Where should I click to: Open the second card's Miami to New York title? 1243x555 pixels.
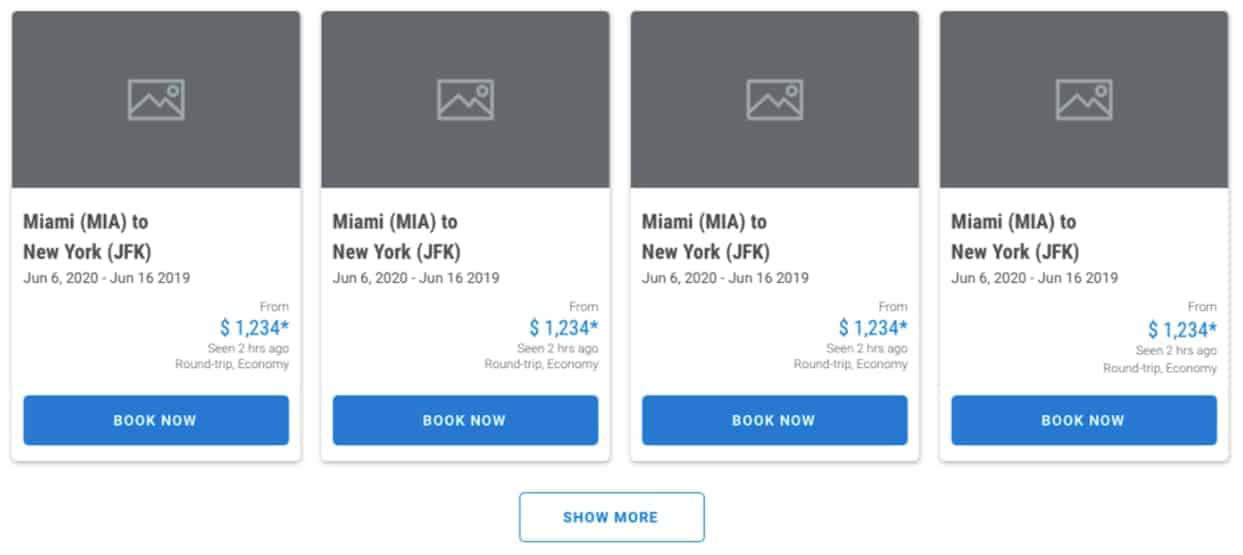(x=397, y=236)
